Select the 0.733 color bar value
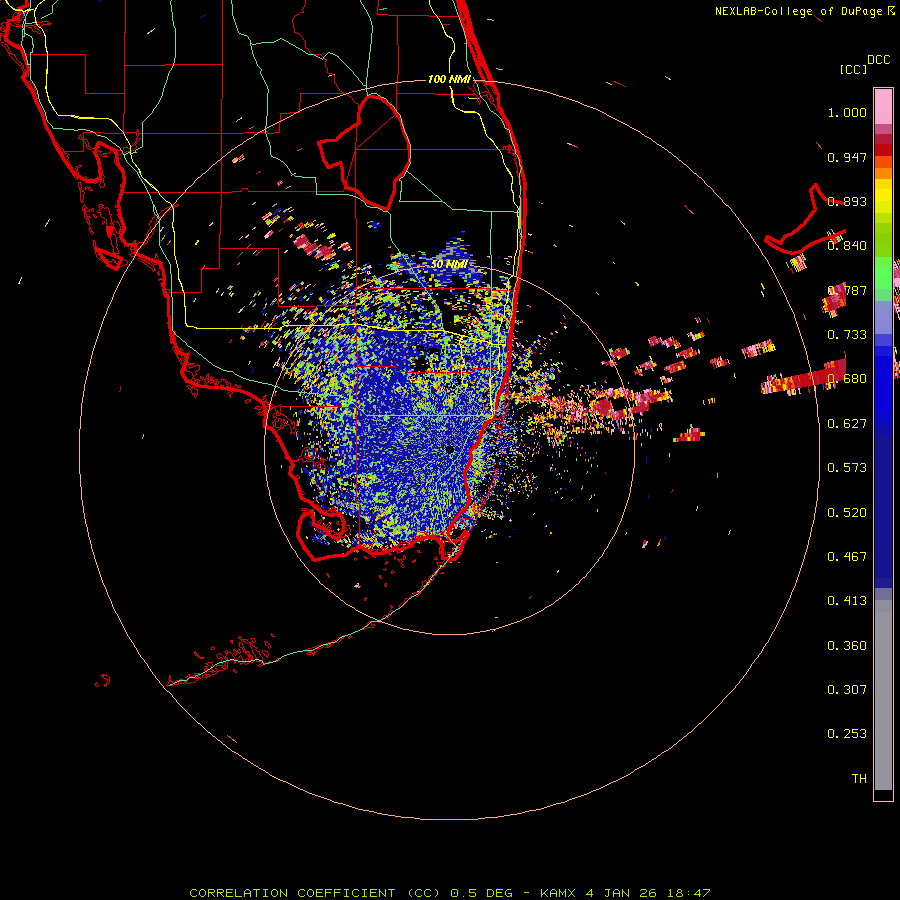 [x=847, y=335]
